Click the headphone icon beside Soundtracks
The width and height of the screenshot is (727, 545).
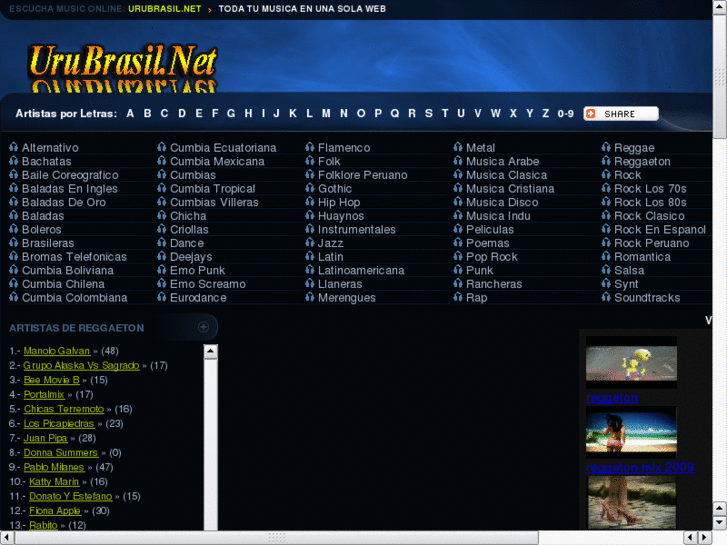(606, 297)
